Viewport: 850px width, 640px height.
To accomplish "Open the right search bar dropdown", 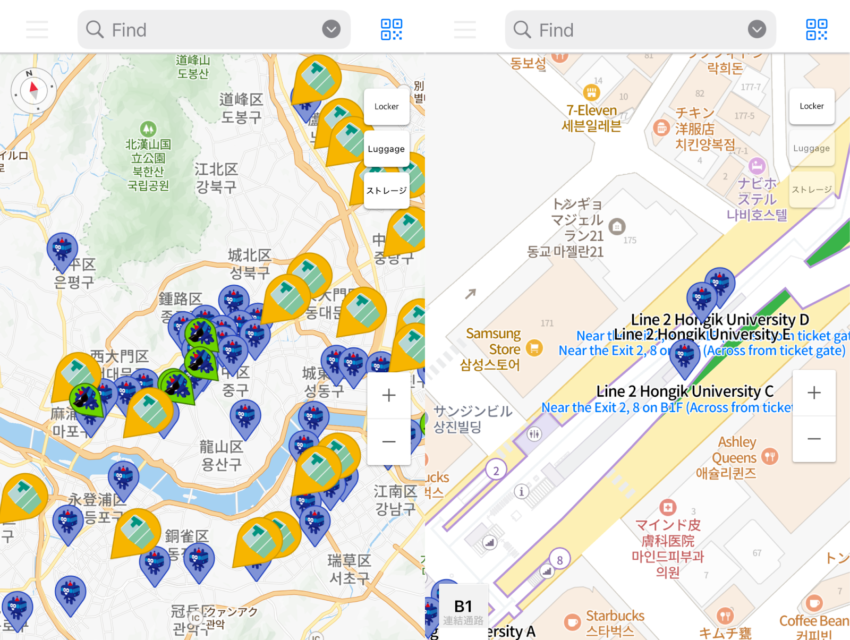I will (755, 30).
